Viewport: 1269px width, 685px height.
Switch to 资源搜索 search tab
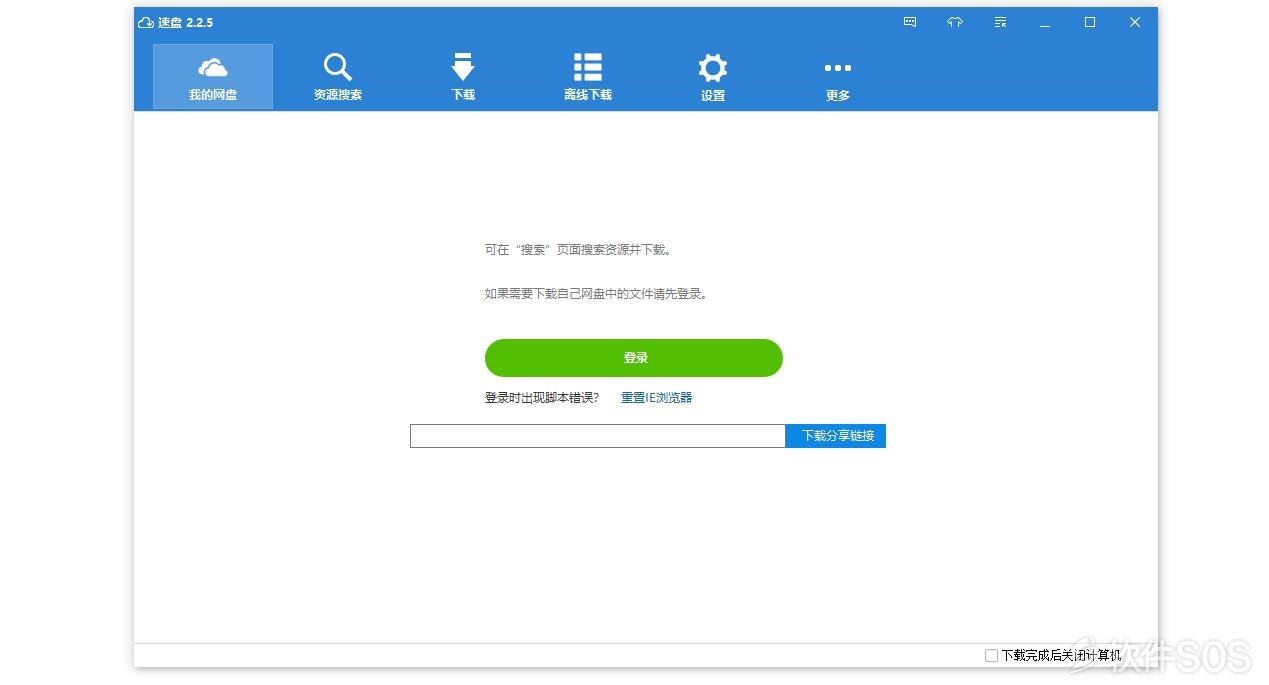tap(338, 76)
